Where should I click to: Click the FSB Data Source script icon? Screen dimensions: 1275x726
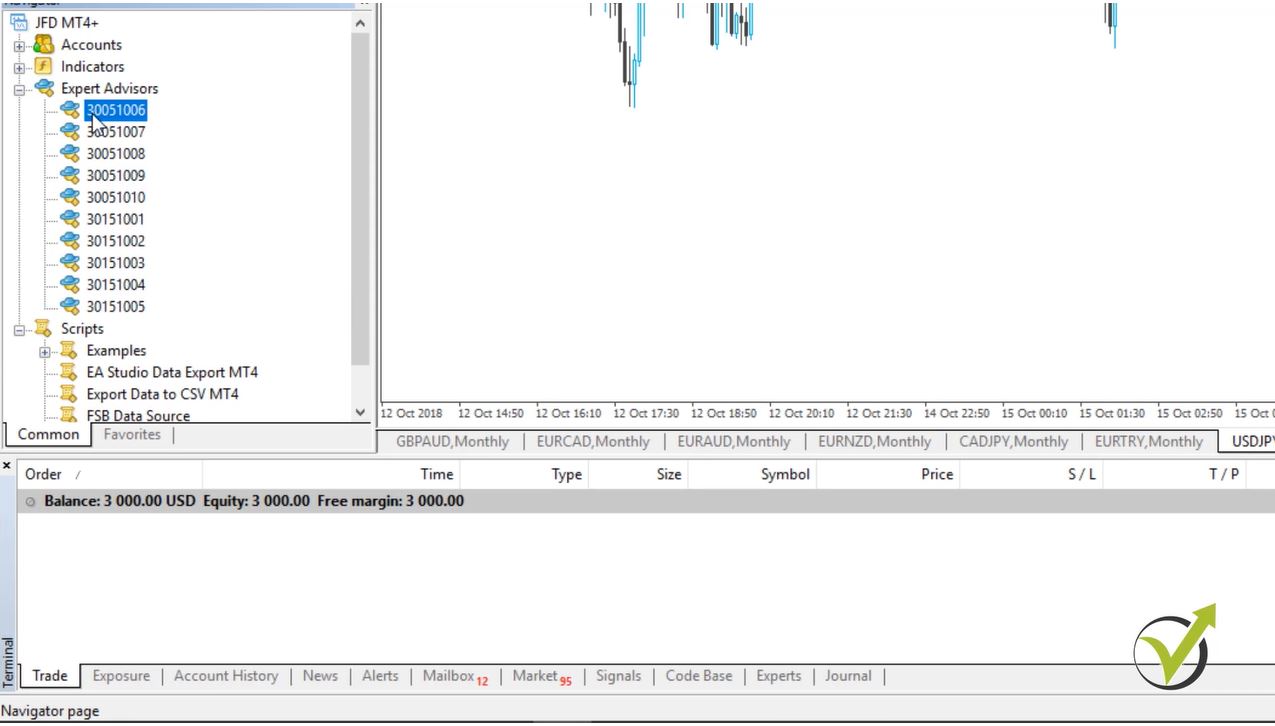66,415
